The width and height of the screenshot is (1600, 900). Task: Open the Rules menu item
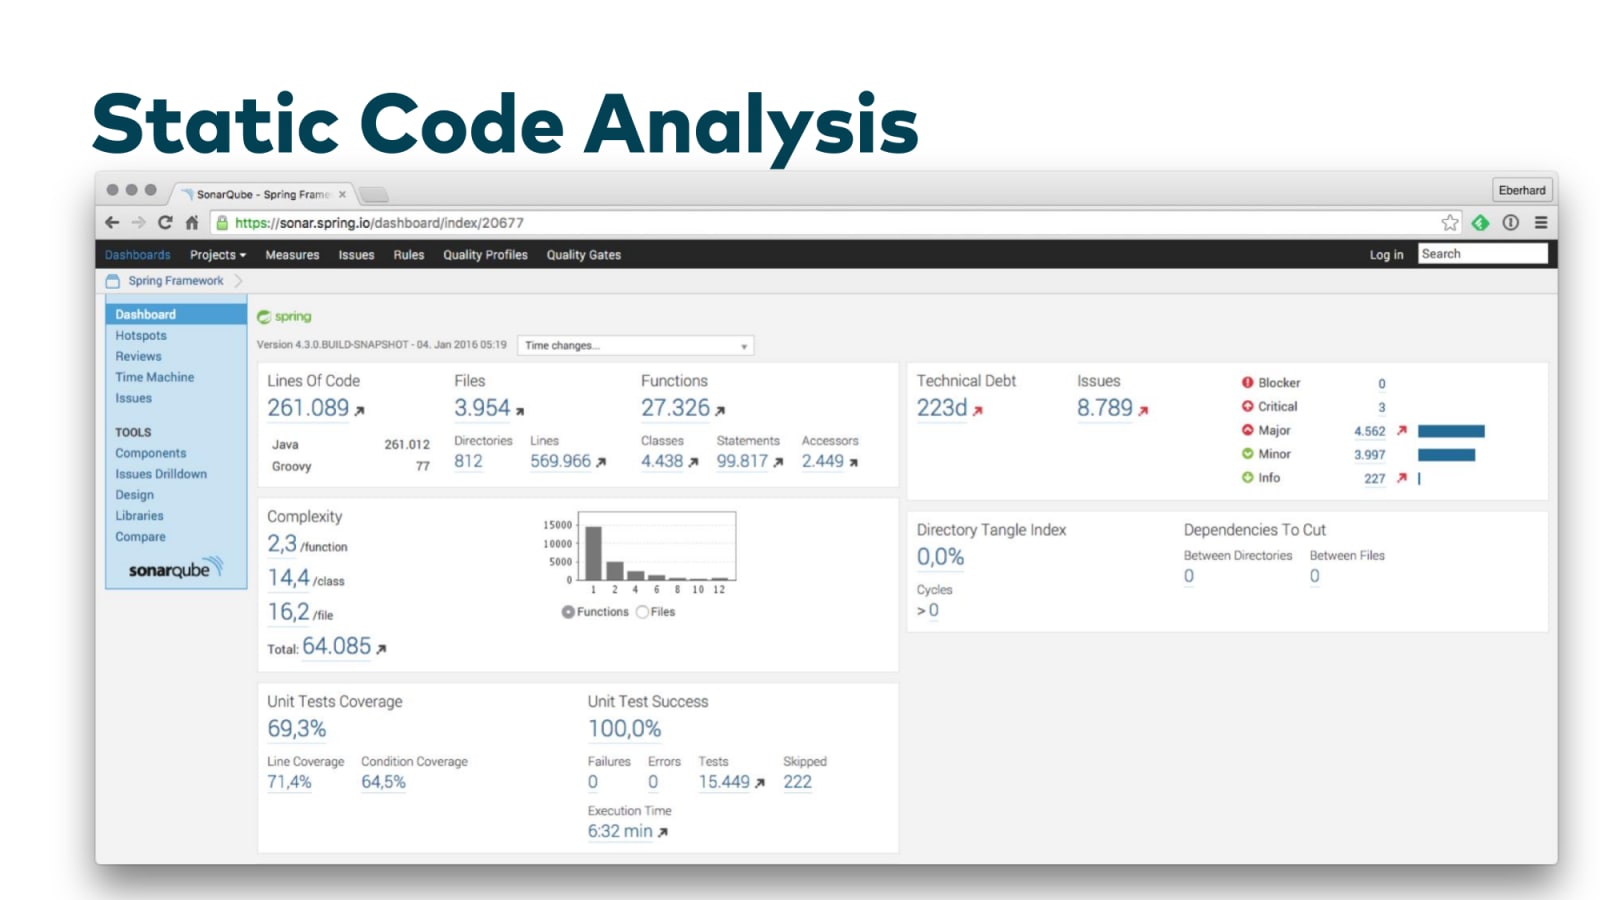coord(409,255)
